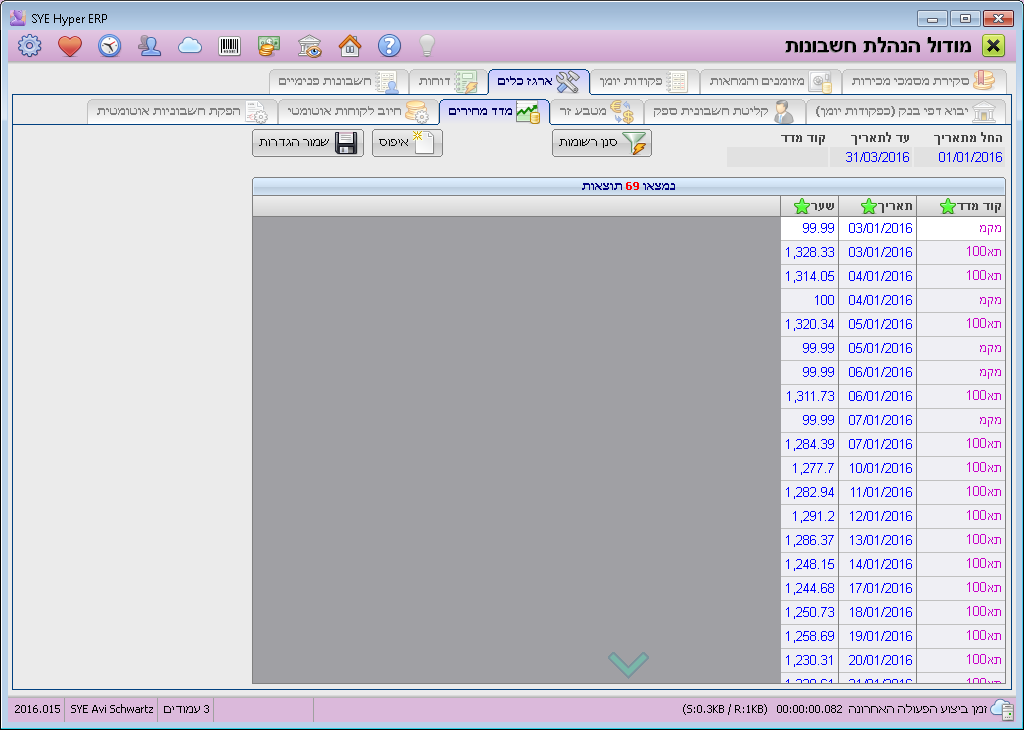Click the rate value 100 on 04/01/2016
1024x730 pixels.
click(809, 300)
